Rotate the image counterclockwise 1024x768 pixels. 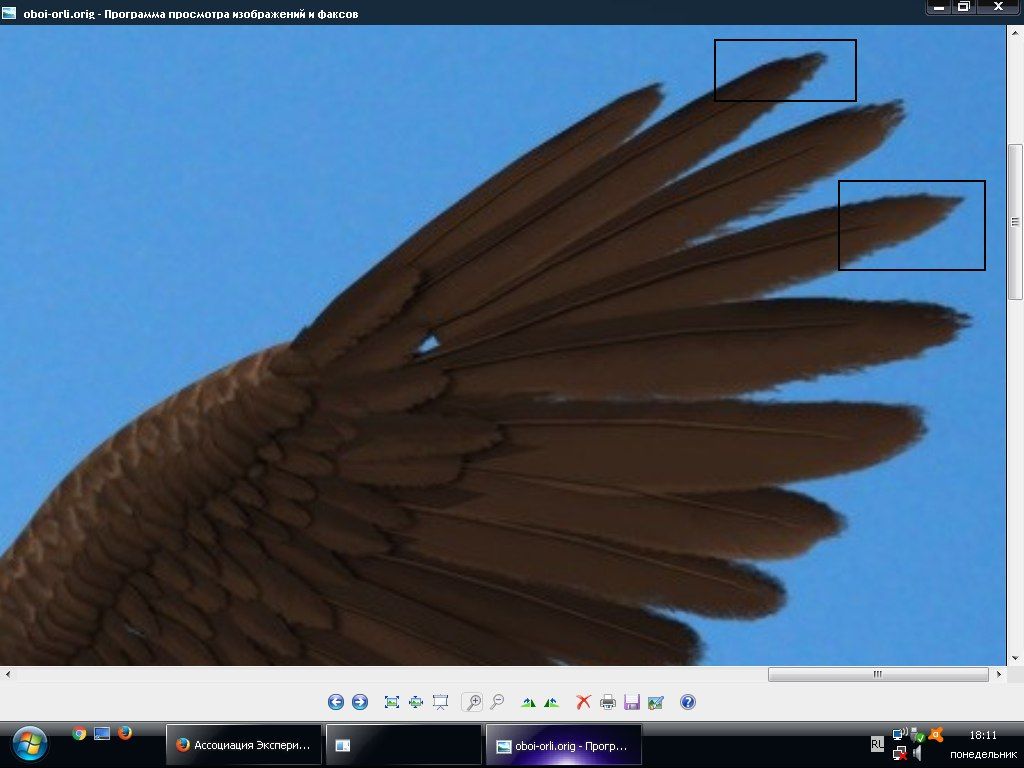pos(551,702)
